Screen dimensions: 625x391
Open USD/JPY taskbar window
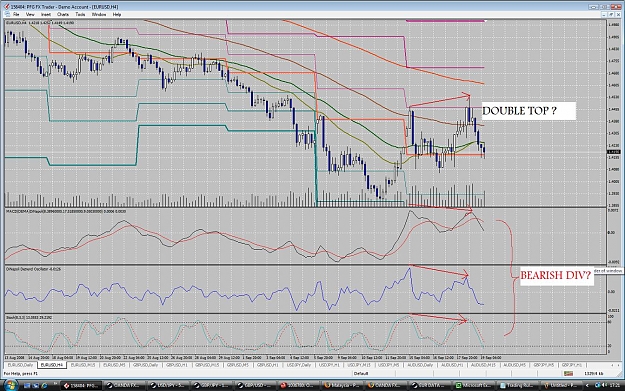(x=167, y=385)
